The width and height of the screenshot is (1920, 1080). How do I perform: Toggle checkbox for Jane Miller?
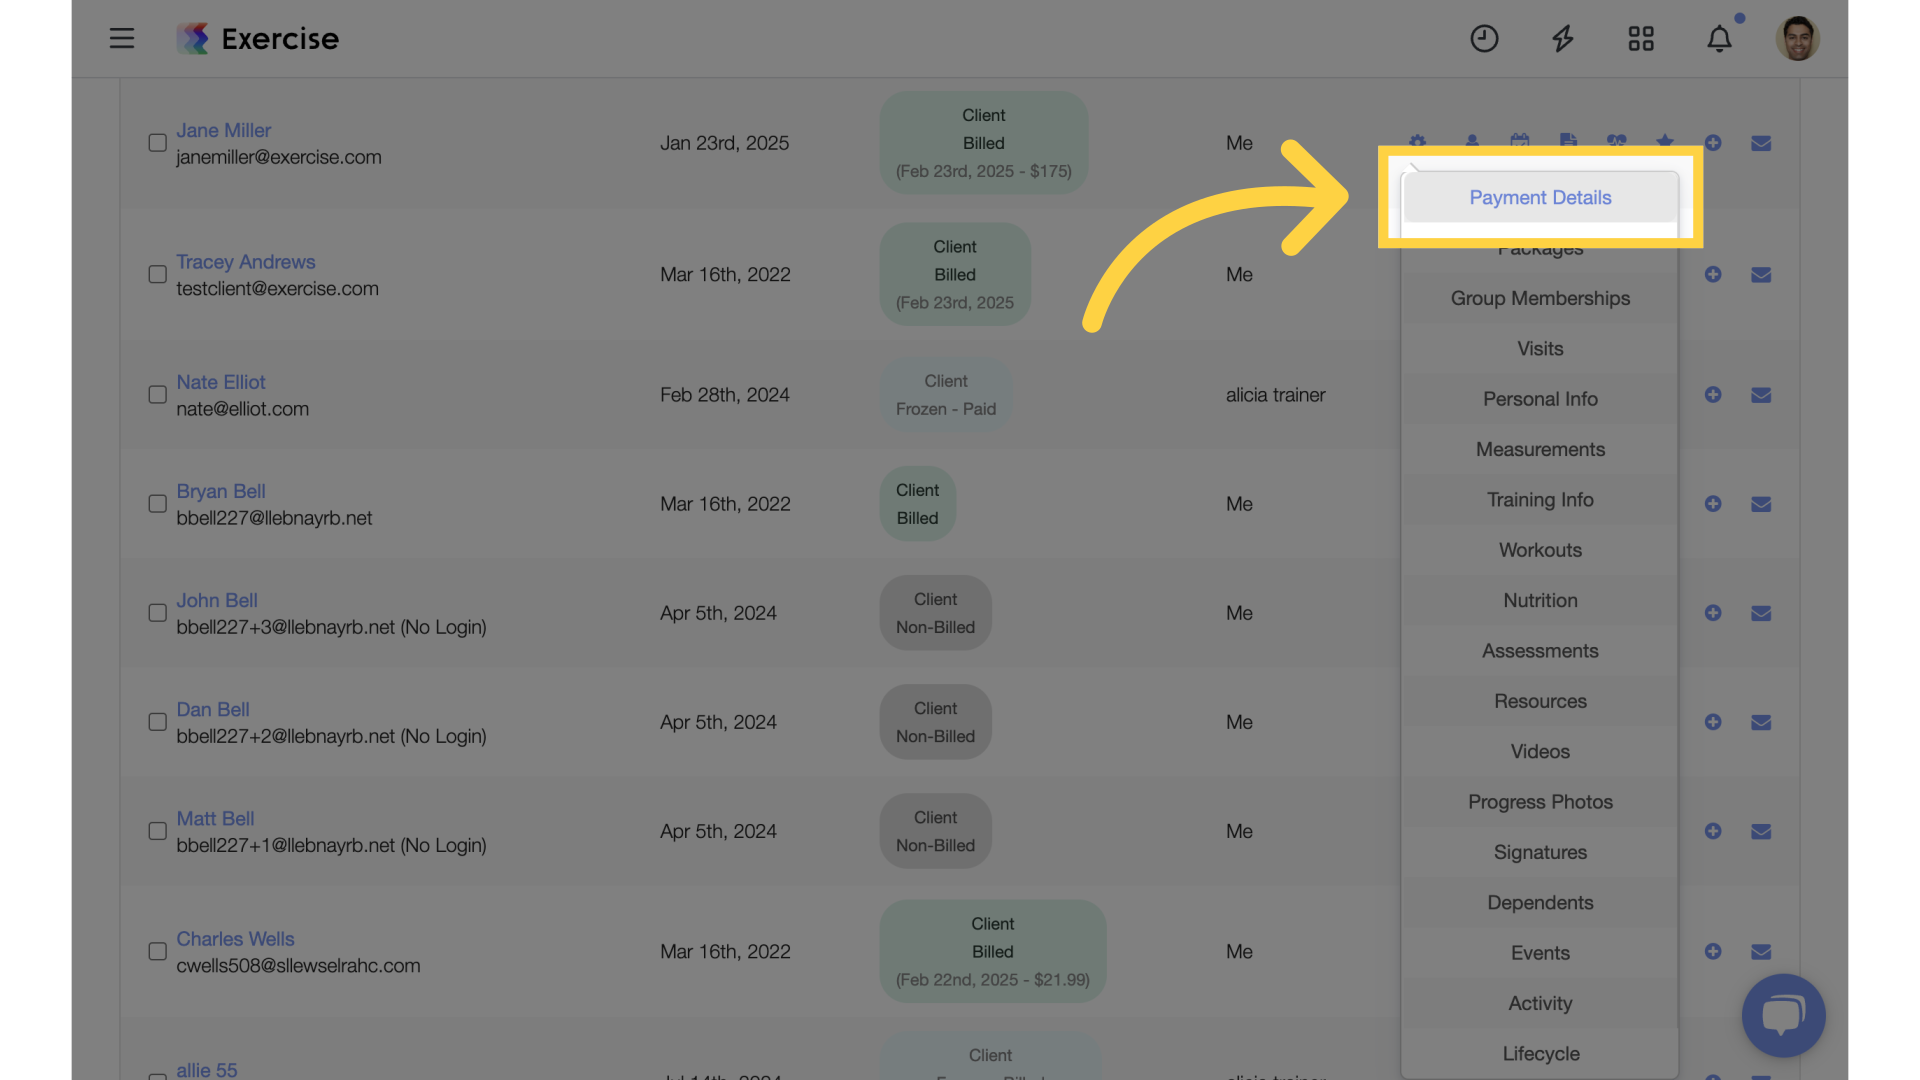[x=157, y=142]
